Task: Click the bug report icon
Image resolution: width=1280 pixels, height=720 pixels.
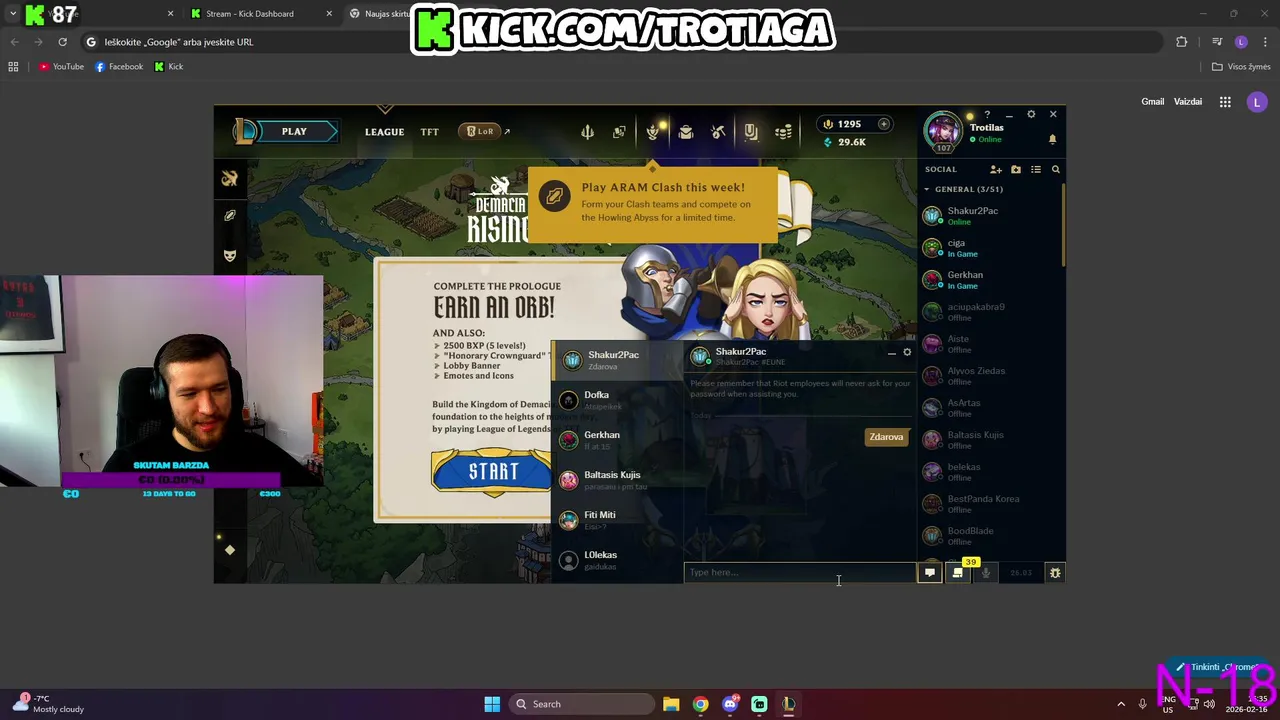Action: coord(1054,573)
